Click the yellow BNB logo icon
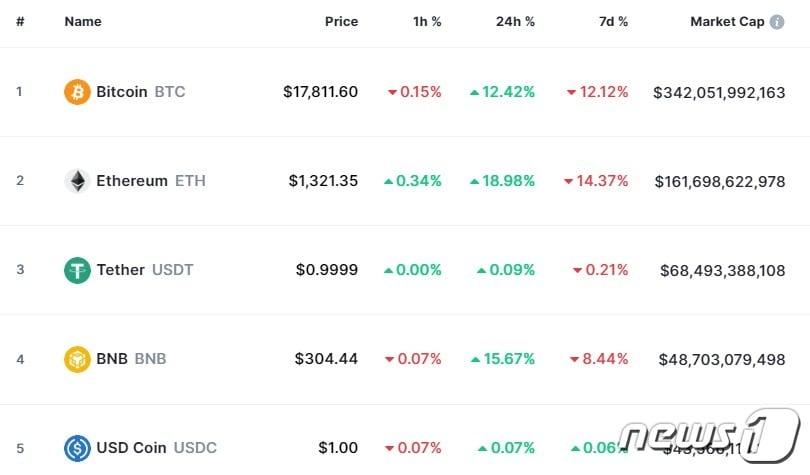Viewport: 810px width, 475px height. [77, 359]
